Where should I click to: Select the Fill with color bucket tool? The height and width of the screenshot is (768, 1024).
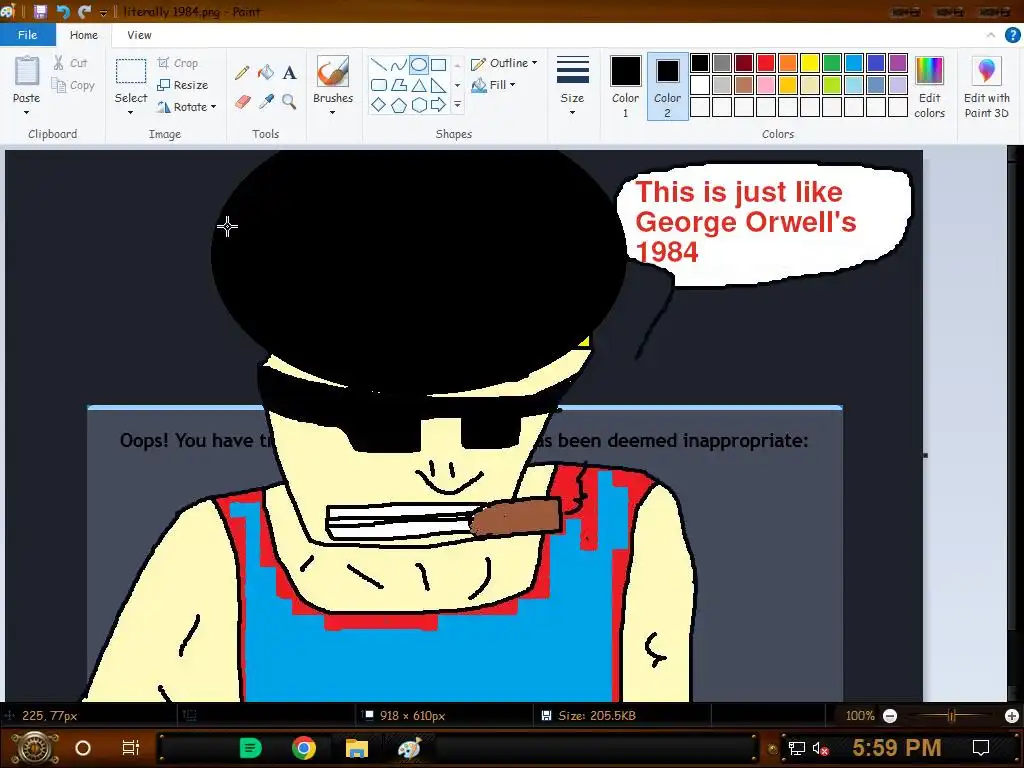[x=266, y=72]
